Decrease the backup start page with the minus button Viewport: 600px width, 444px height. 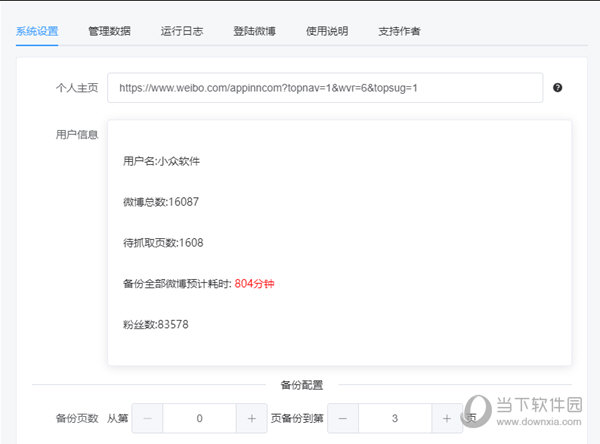[147, 418]
